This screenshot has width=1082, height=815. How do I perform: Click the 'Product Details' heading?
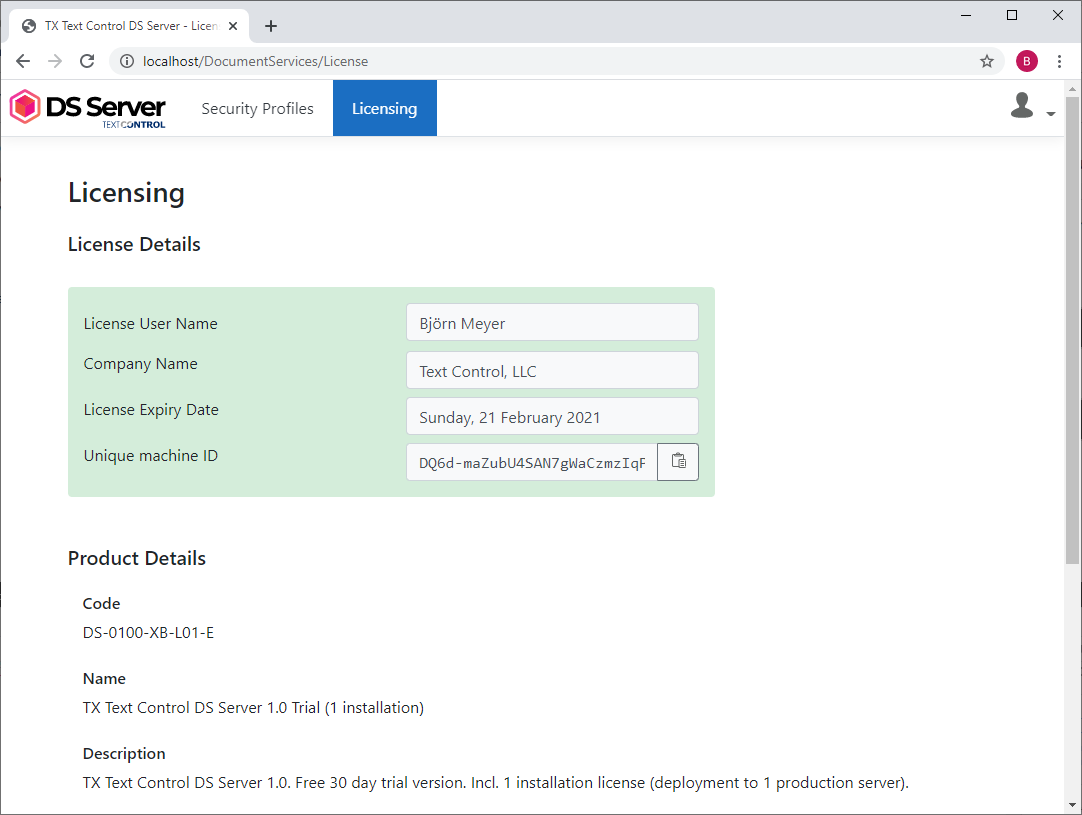coord(137,558)
